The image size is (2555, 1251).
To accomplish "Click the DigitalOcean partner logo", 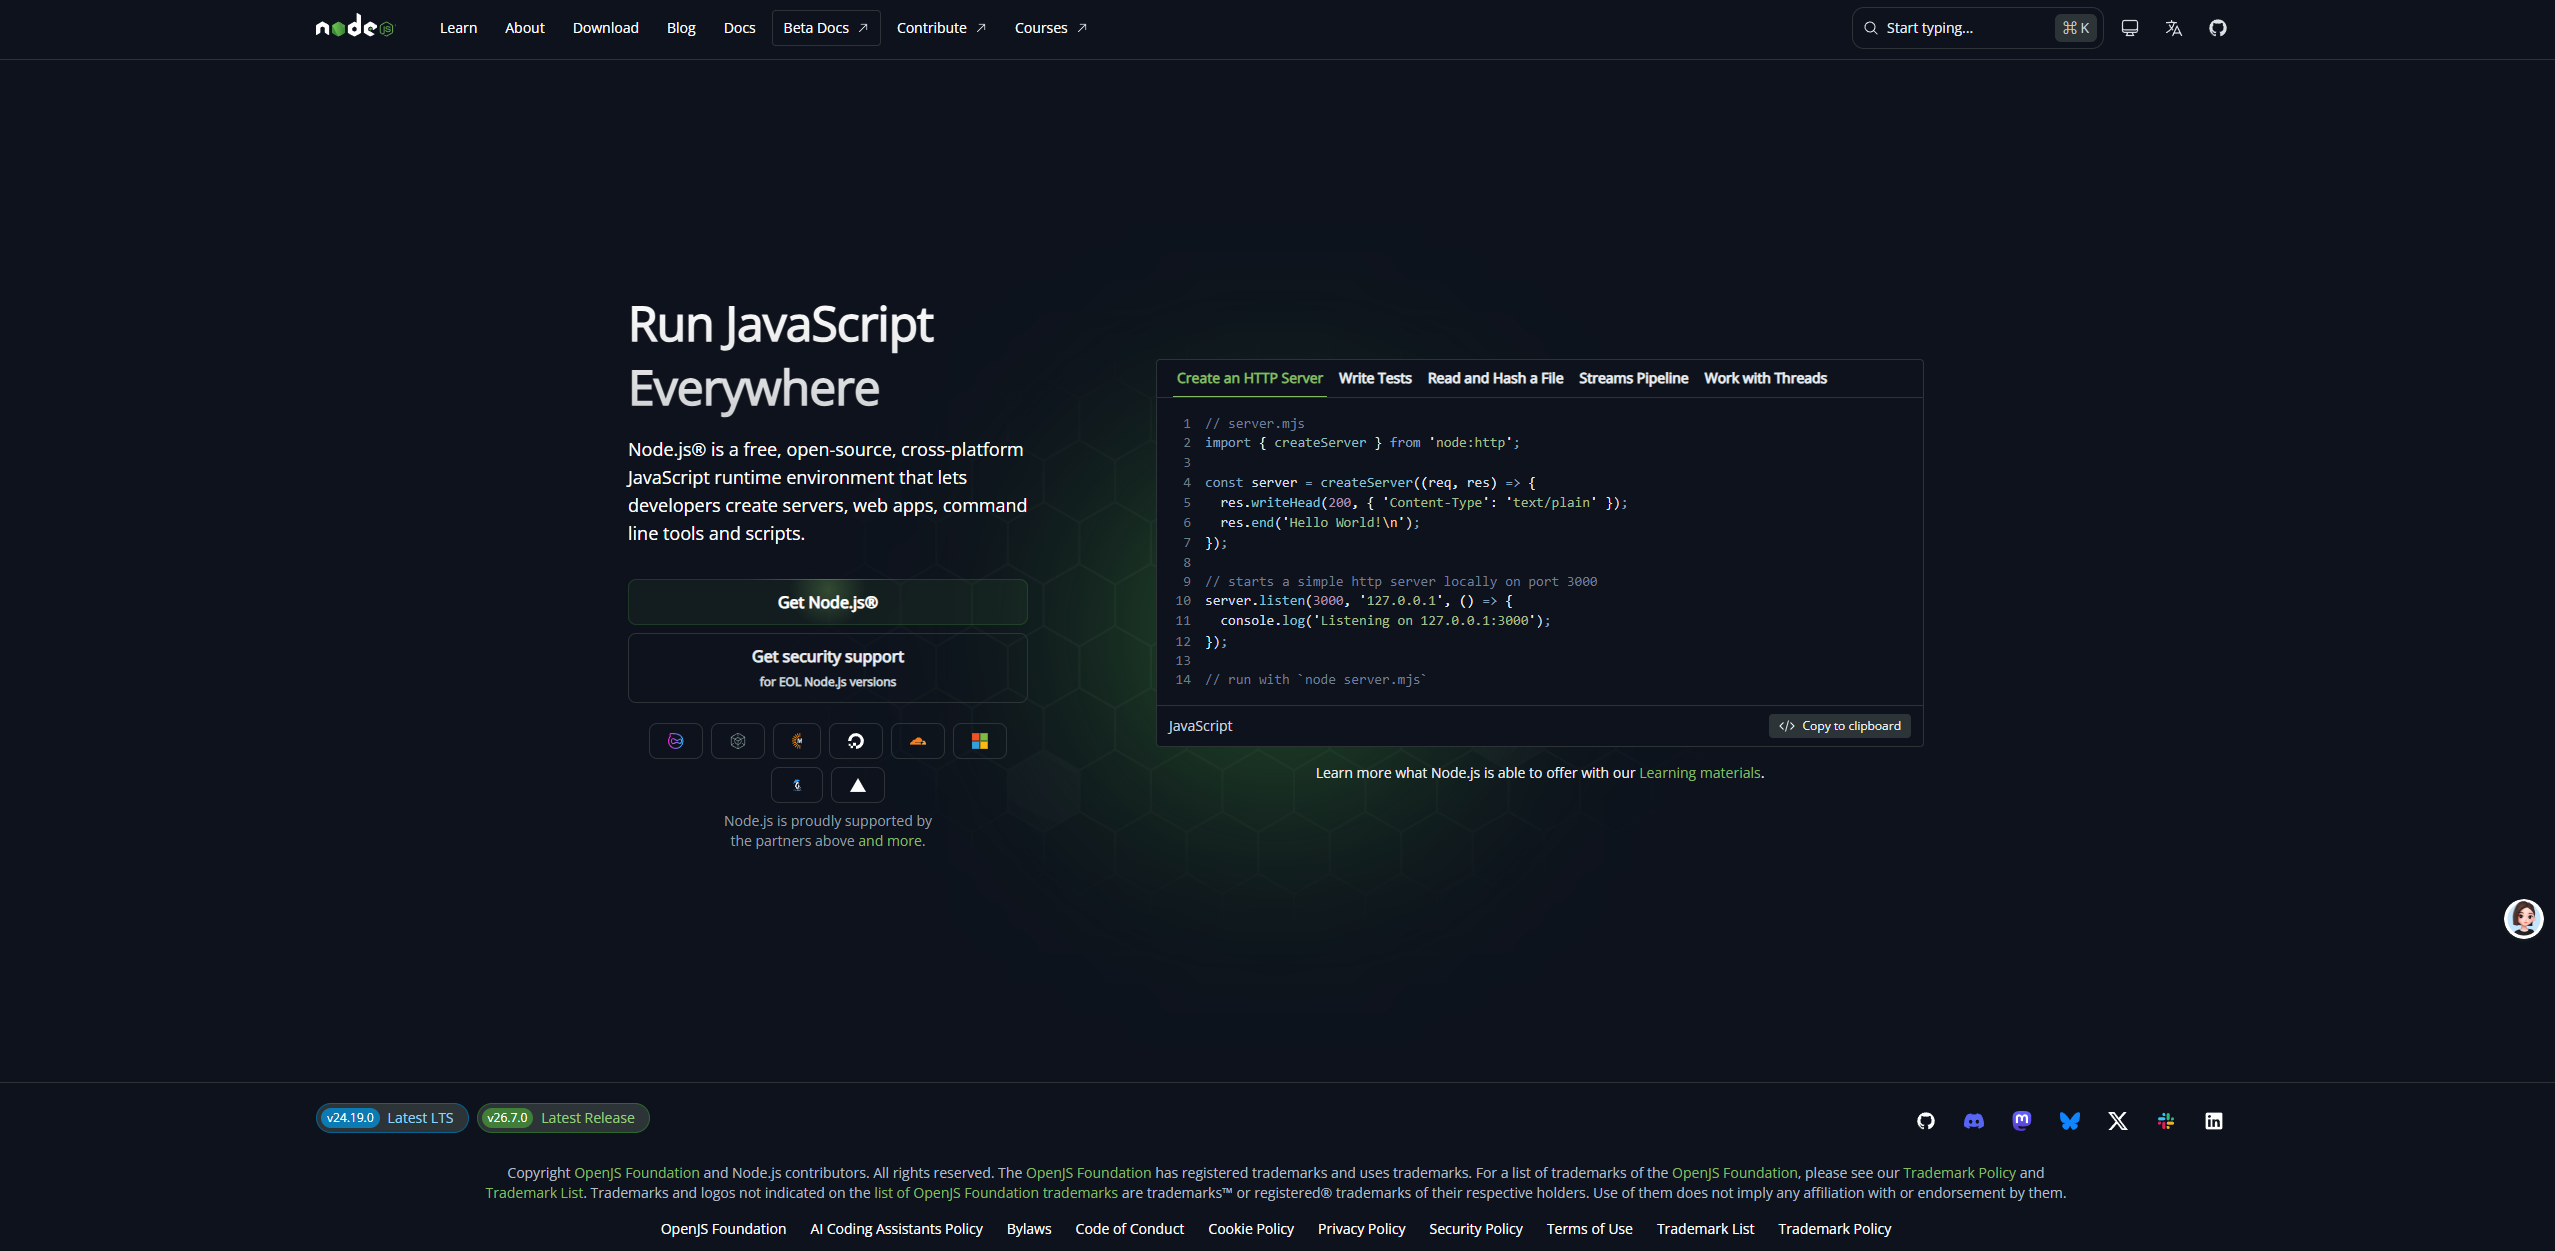I will [856, 741].
